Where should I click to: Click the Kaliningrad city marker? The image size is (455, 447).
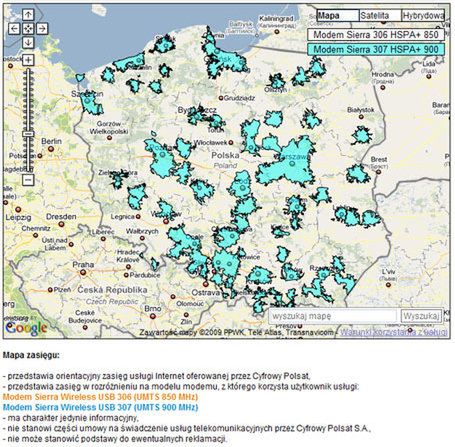coord(277,32)
